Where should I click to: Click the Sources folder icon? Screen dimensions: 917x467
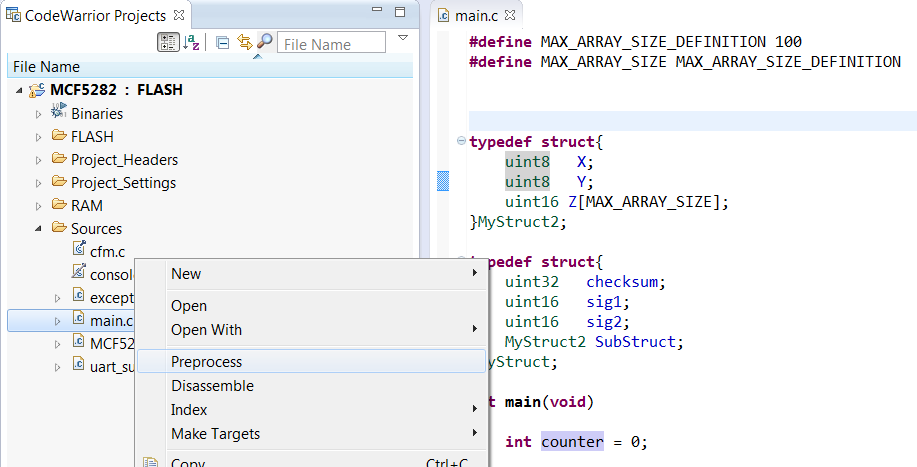coord(58,227)
